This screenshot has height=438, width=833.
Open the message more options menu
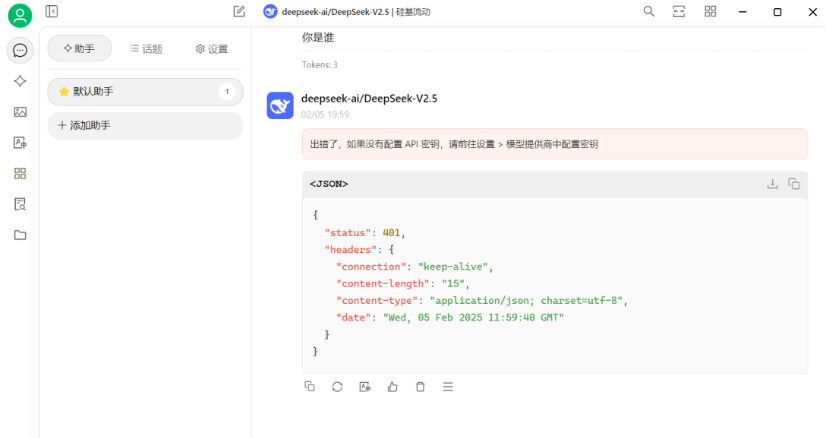point(448,387)
